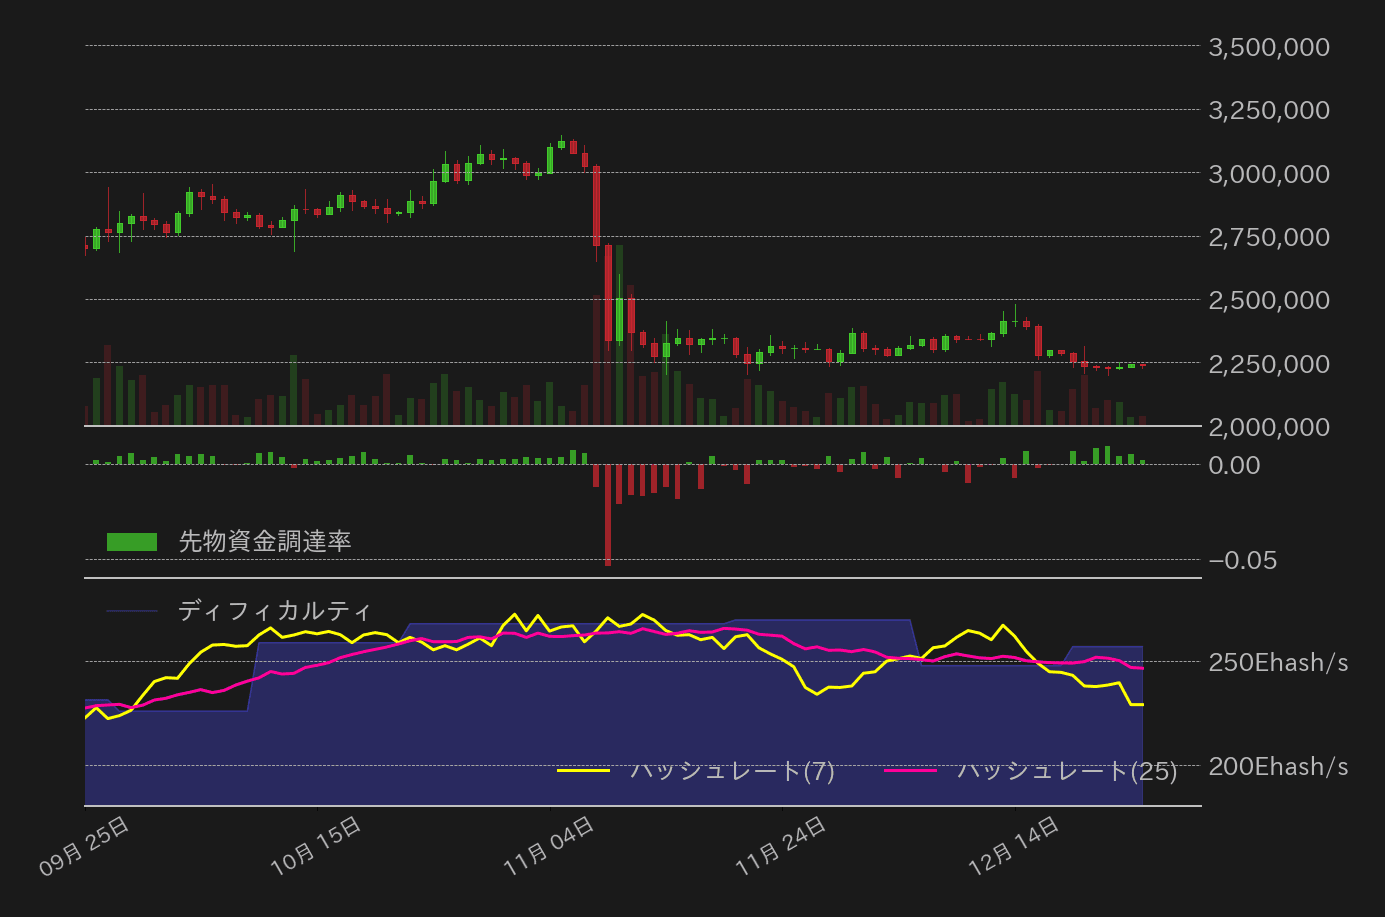Click the large red funding rate bar below -0.05
The height and width of the screenshot is (917, 1385).
click(x=607, y=515)
